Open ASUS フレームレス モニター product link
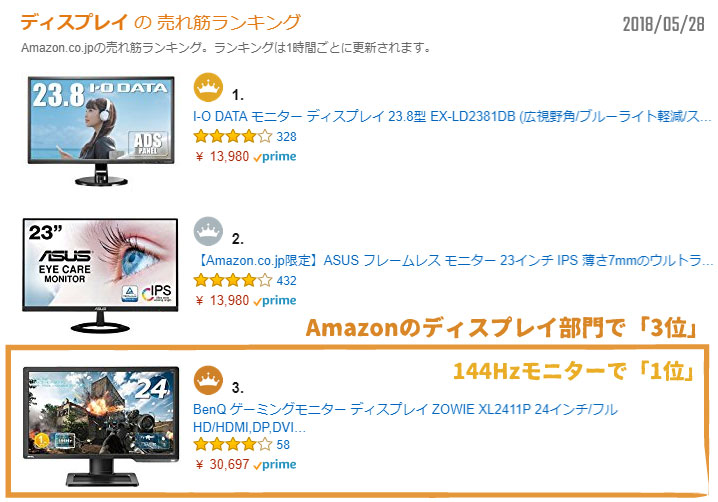 454,260
